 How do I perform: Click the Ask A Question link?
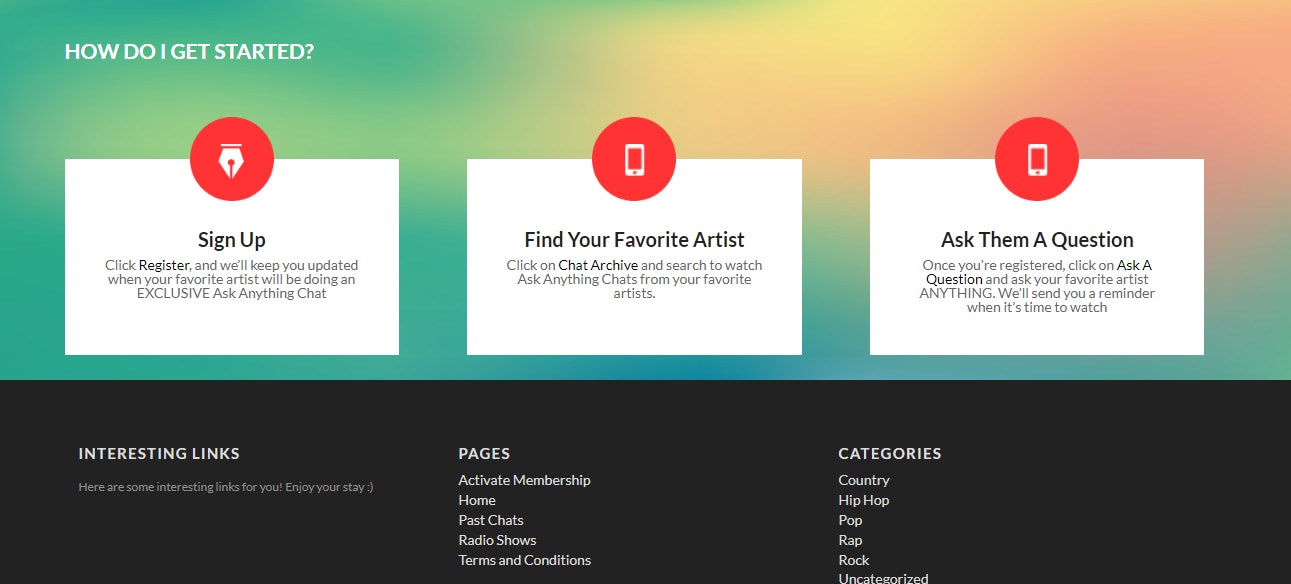(1134, 266)
